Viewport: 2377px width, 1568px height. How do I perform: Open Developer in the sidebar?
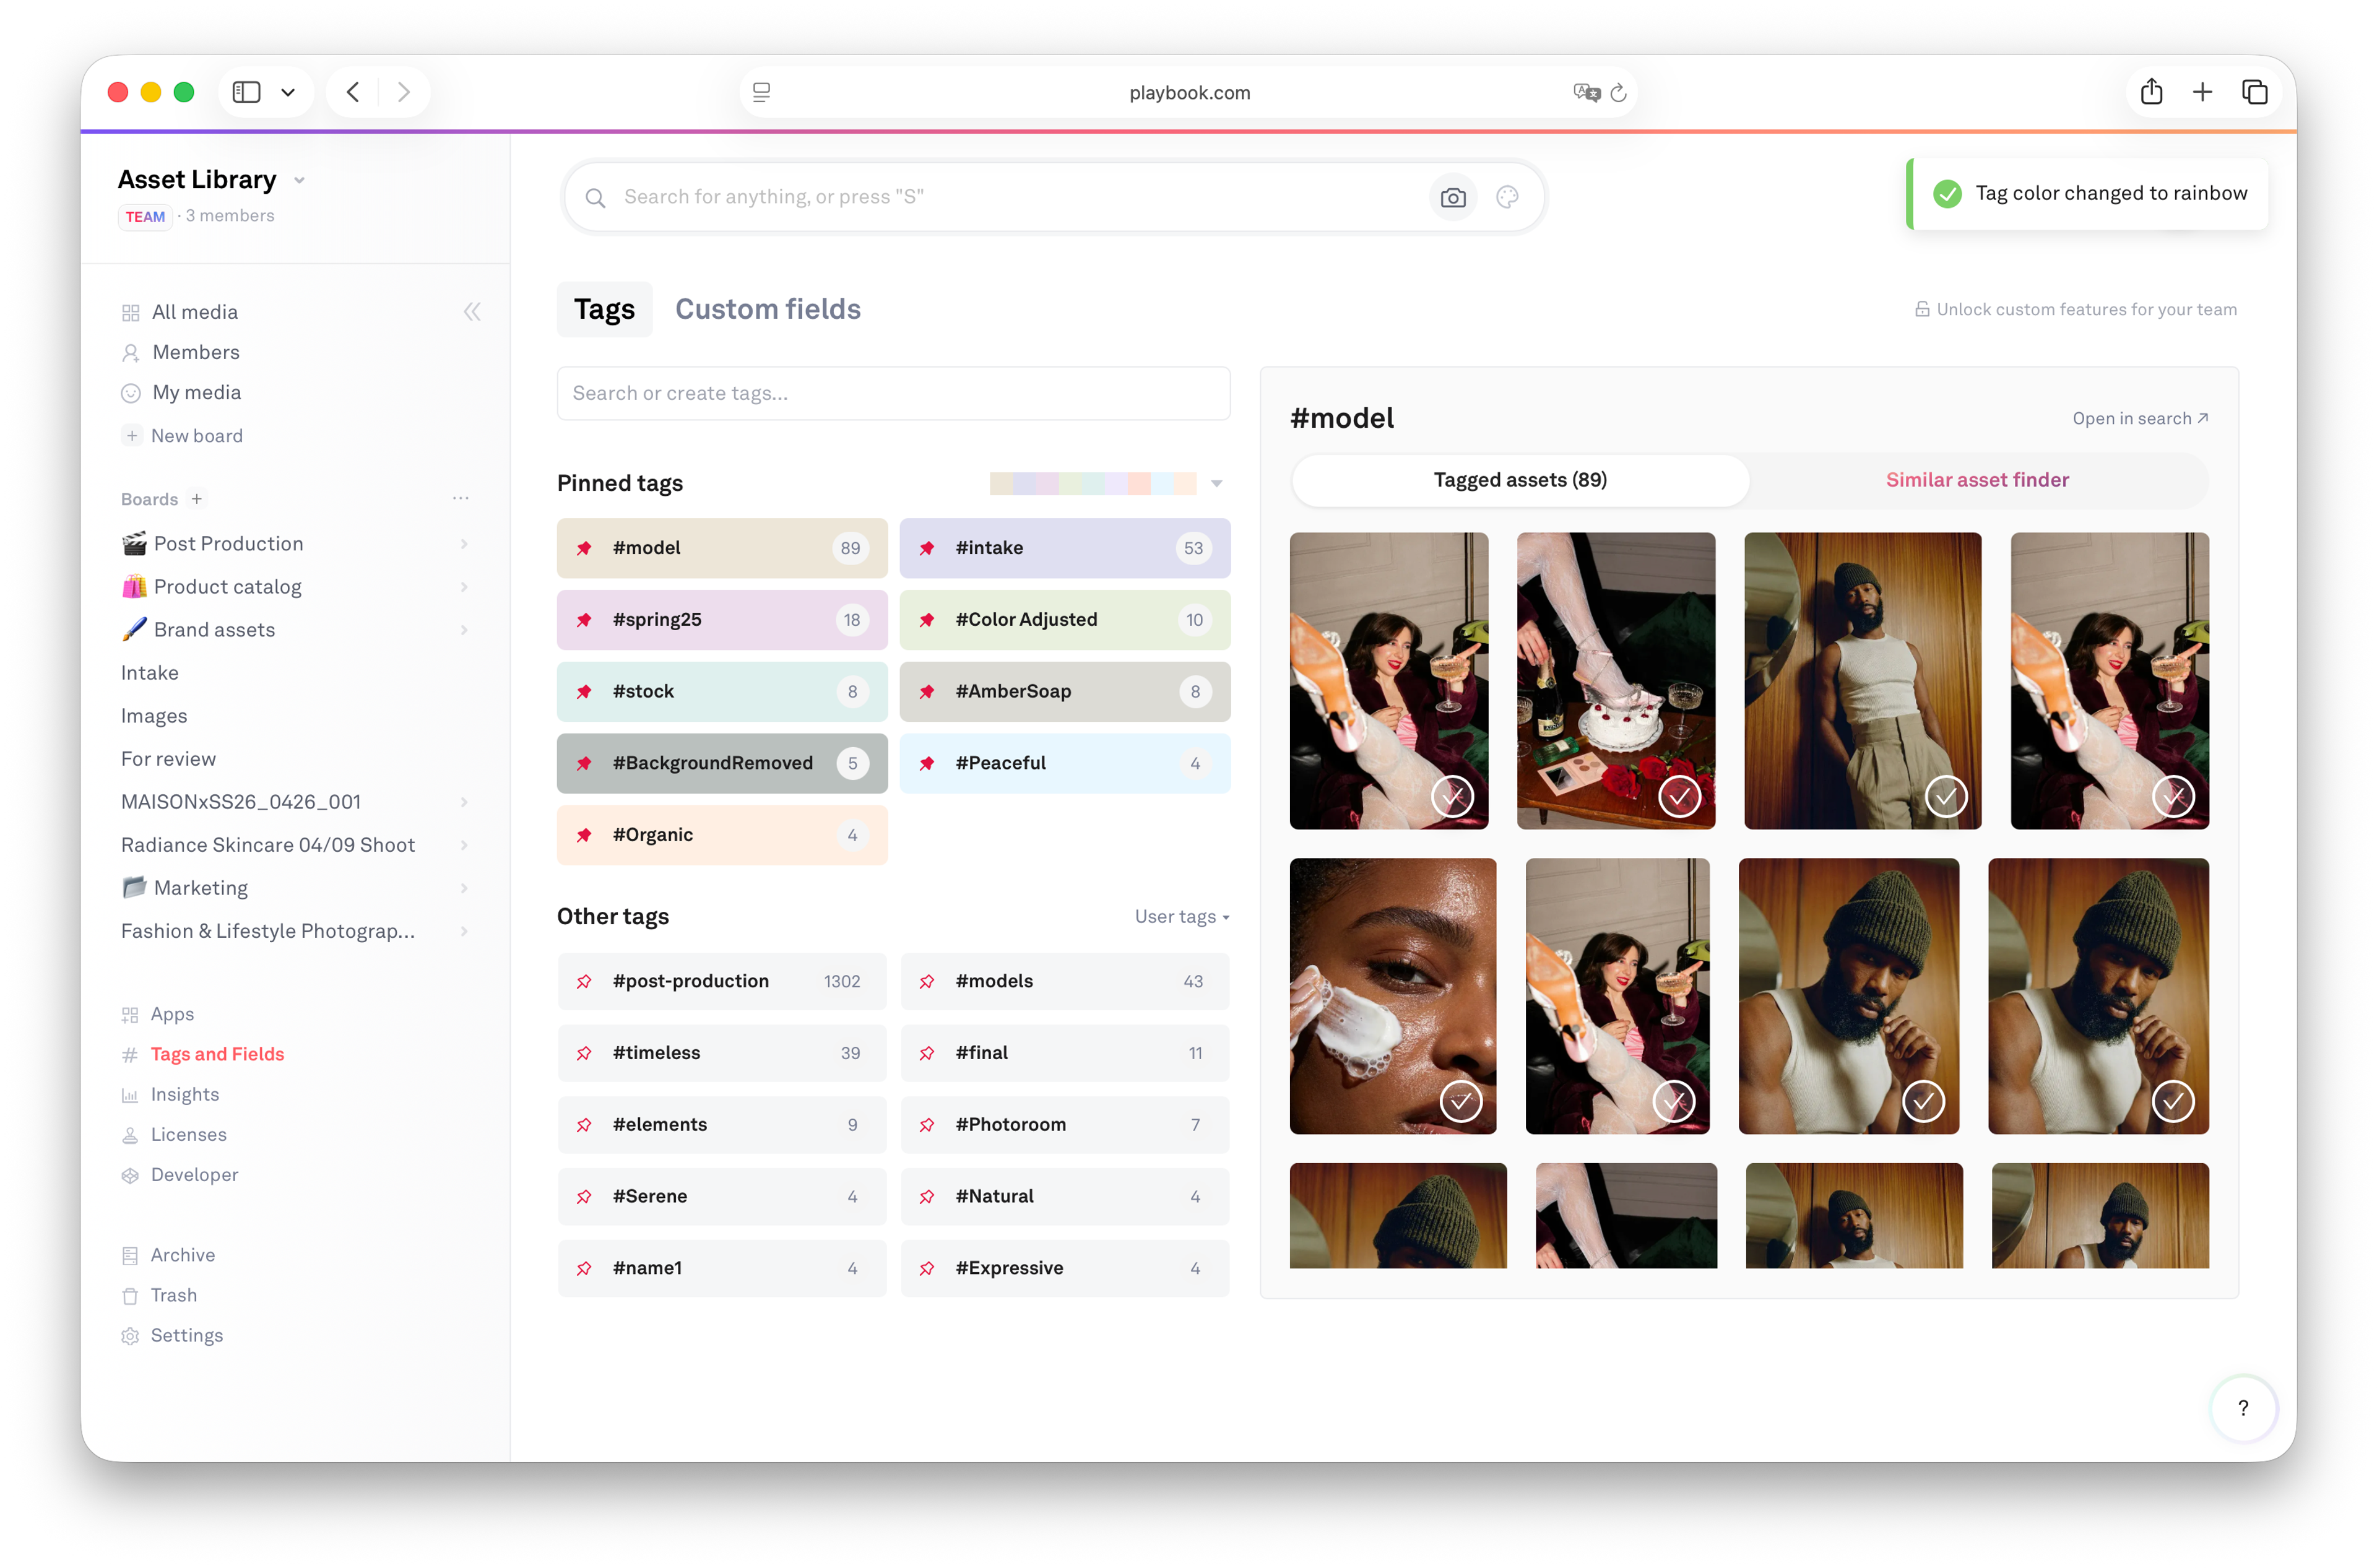pyautogui.click(x=194, y=1174)
